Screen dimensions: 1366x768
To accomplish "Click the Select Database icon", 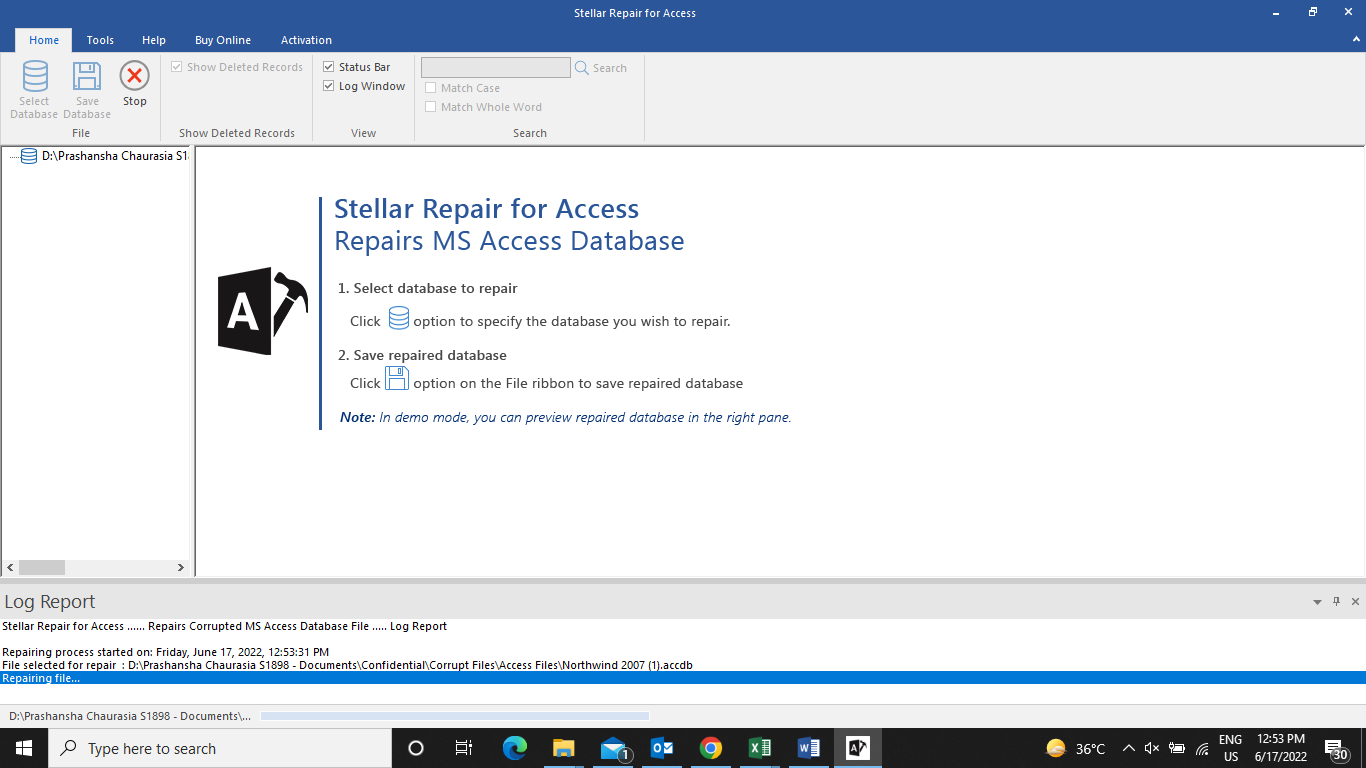I will (x=35, y=76).
